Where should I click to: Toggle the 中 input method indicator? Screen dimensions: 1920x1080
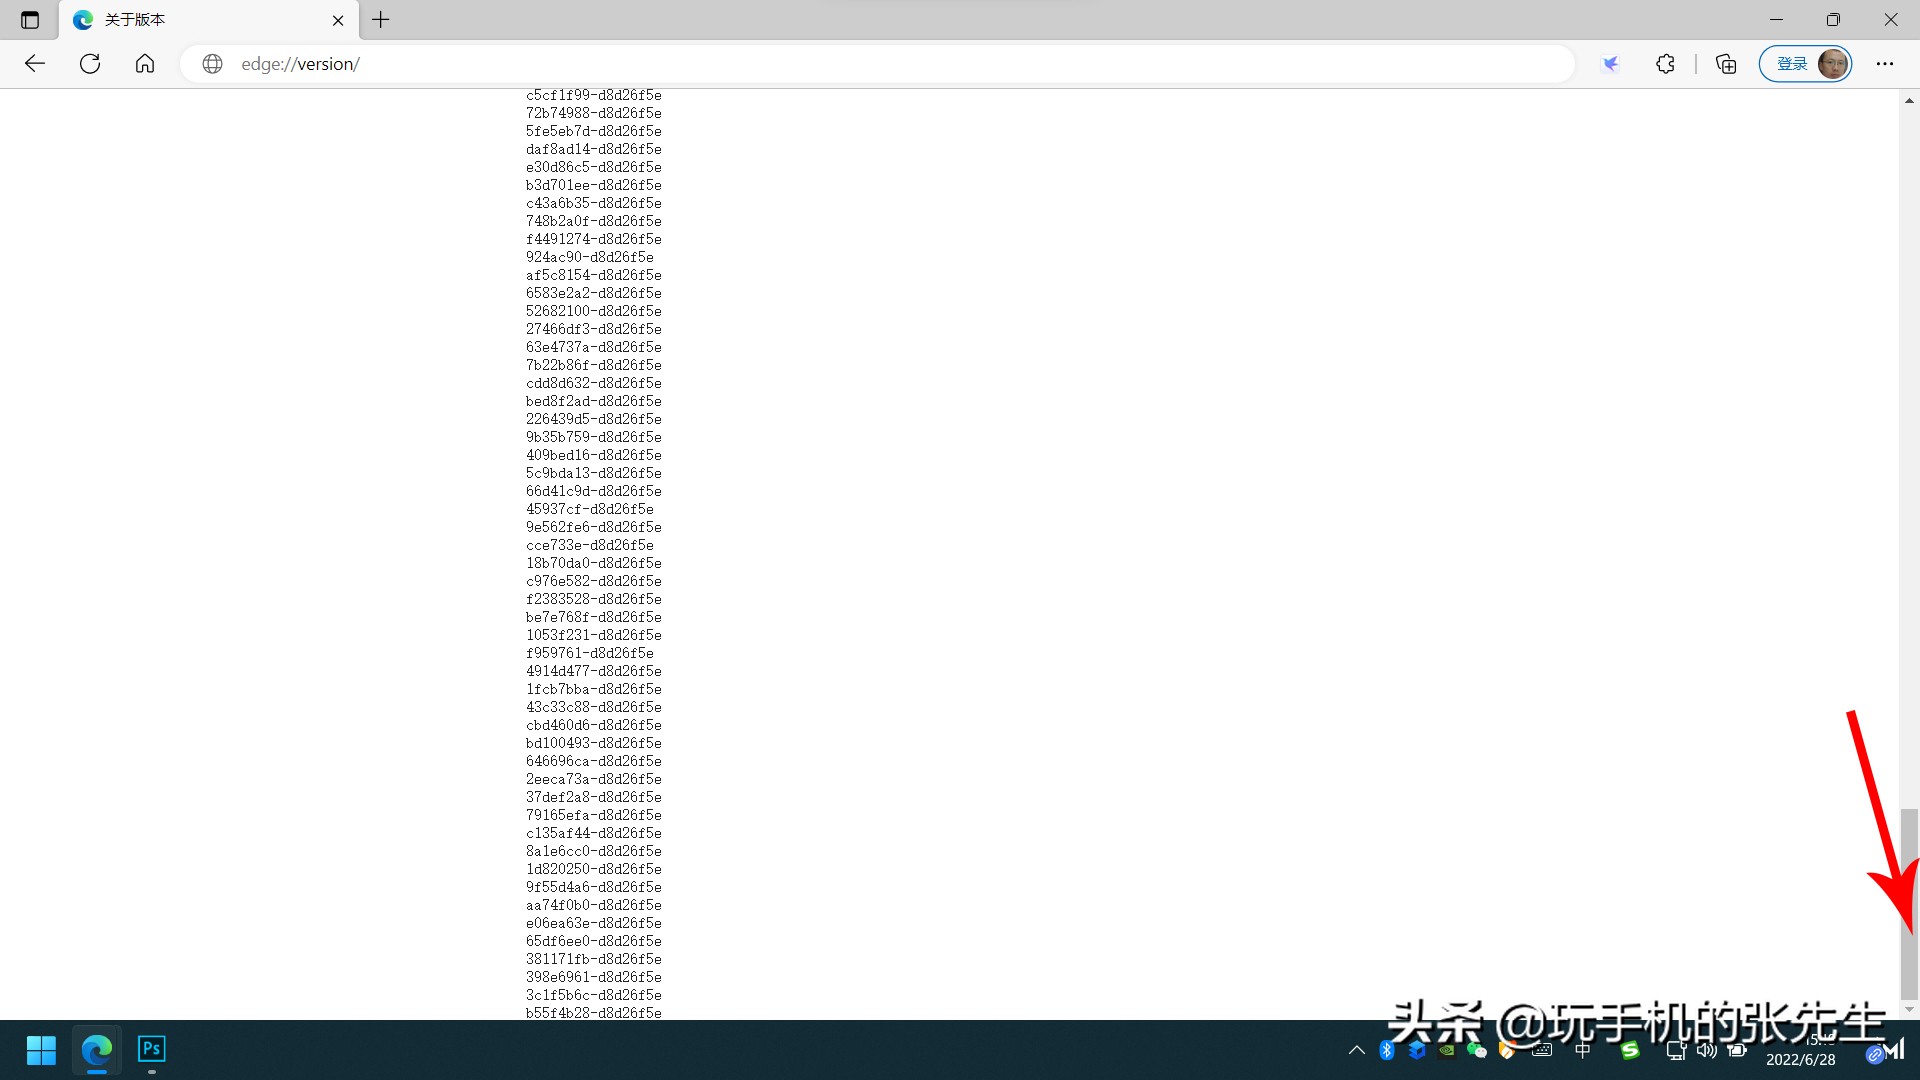pos(1582,1050)
